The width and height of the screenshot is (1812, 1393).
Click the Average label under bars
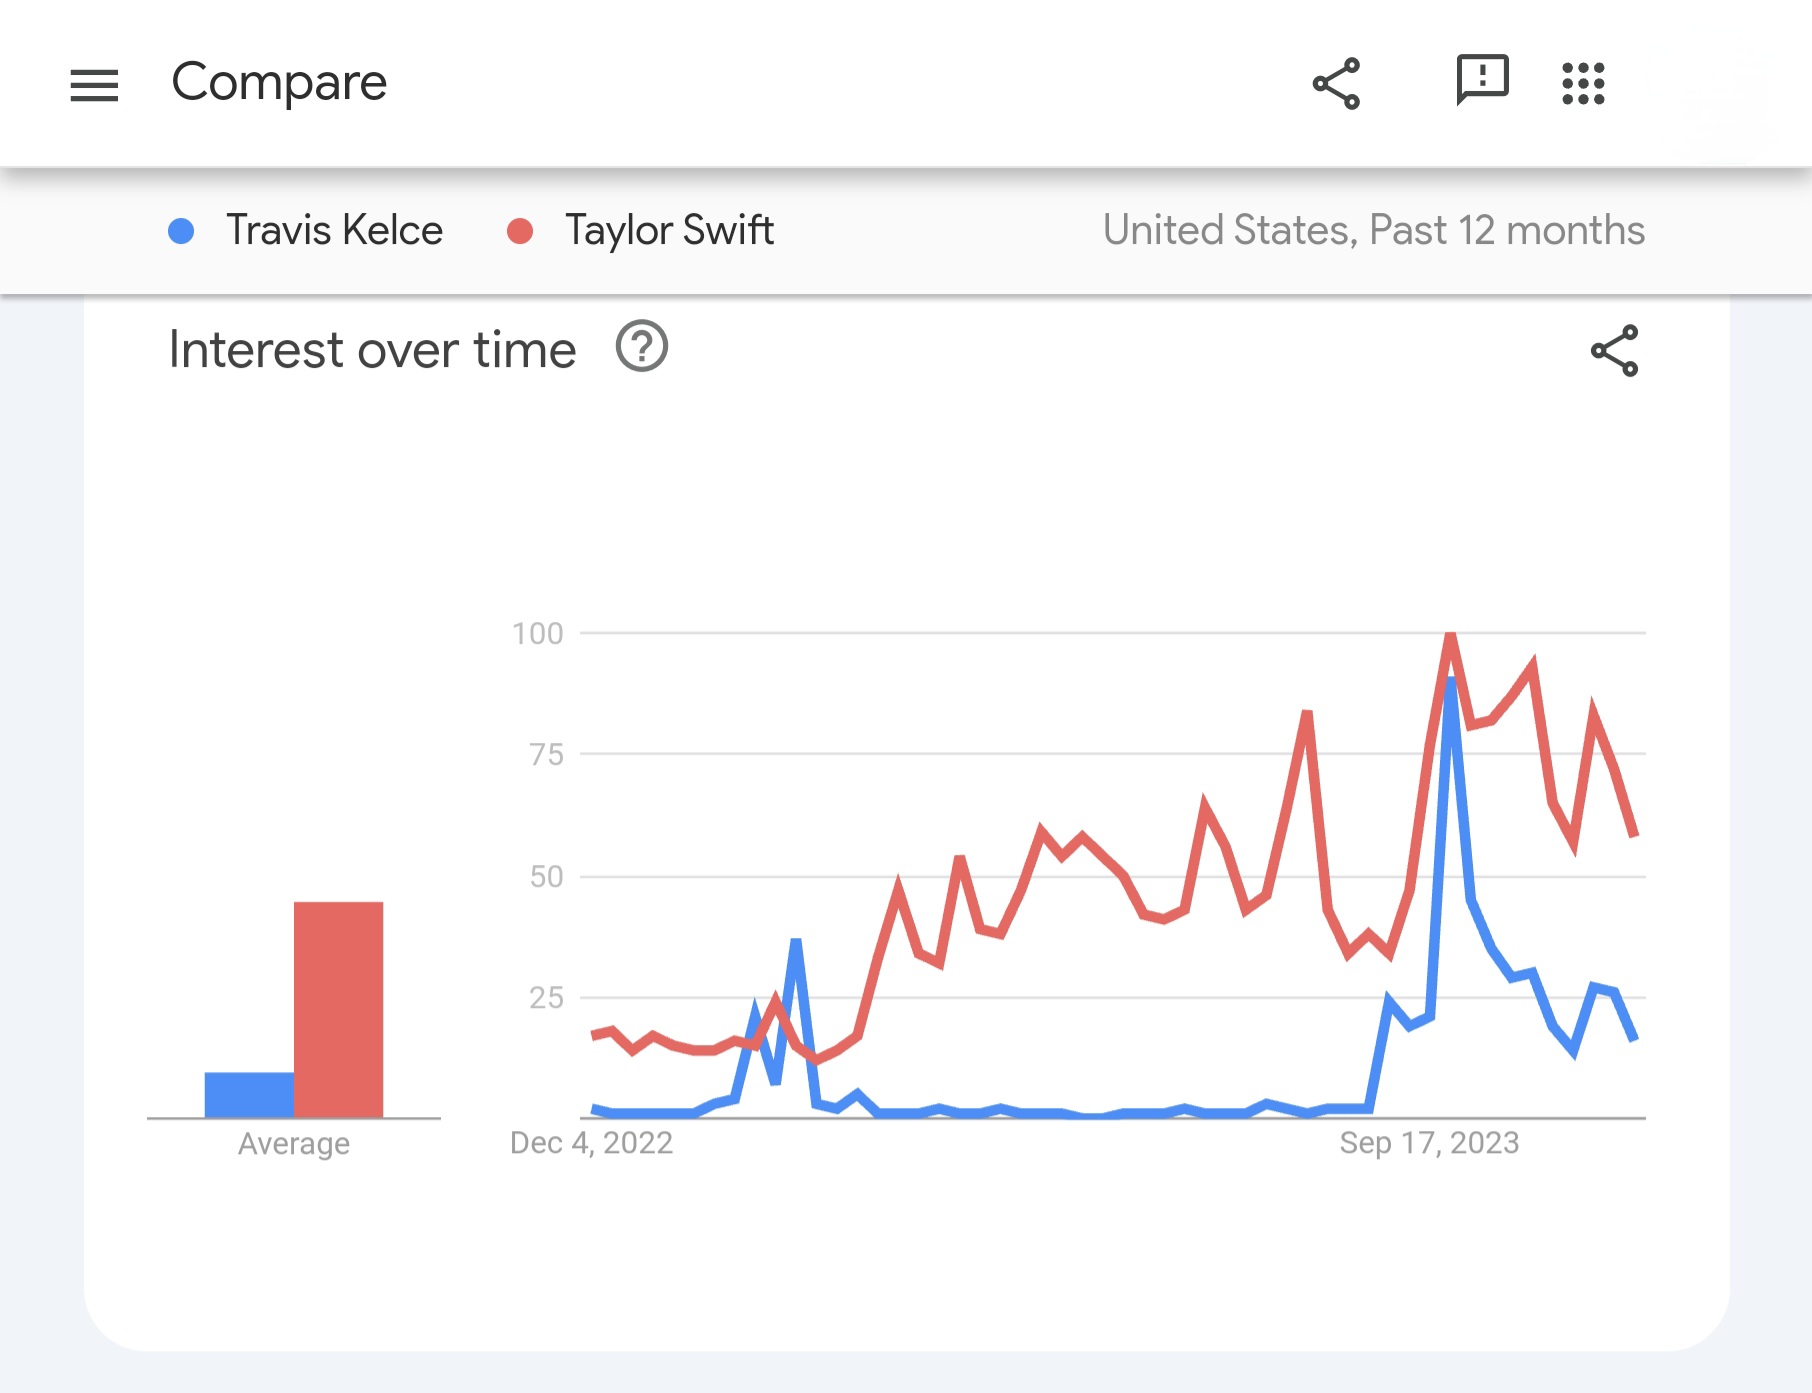pyautogui.click(x=294, y=1143)
